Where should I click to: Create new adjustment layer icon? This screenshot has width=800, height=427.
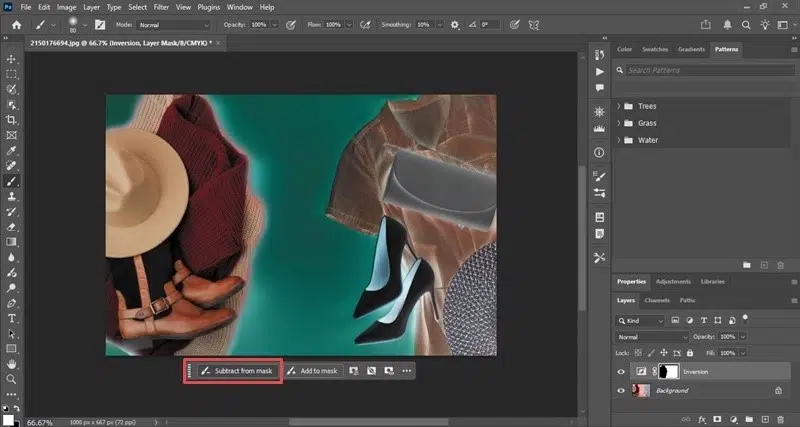point(733,419)
